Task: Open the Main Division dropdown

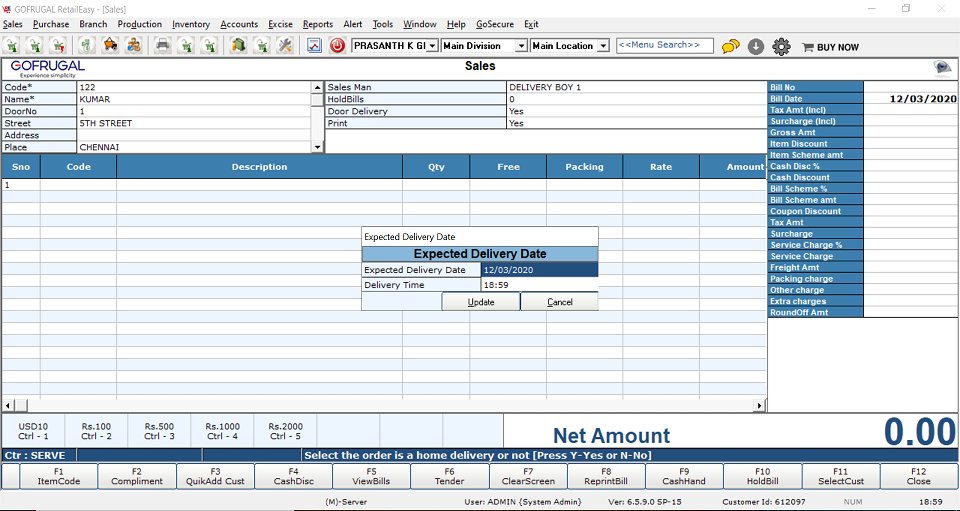Action: tap(521, 46)
